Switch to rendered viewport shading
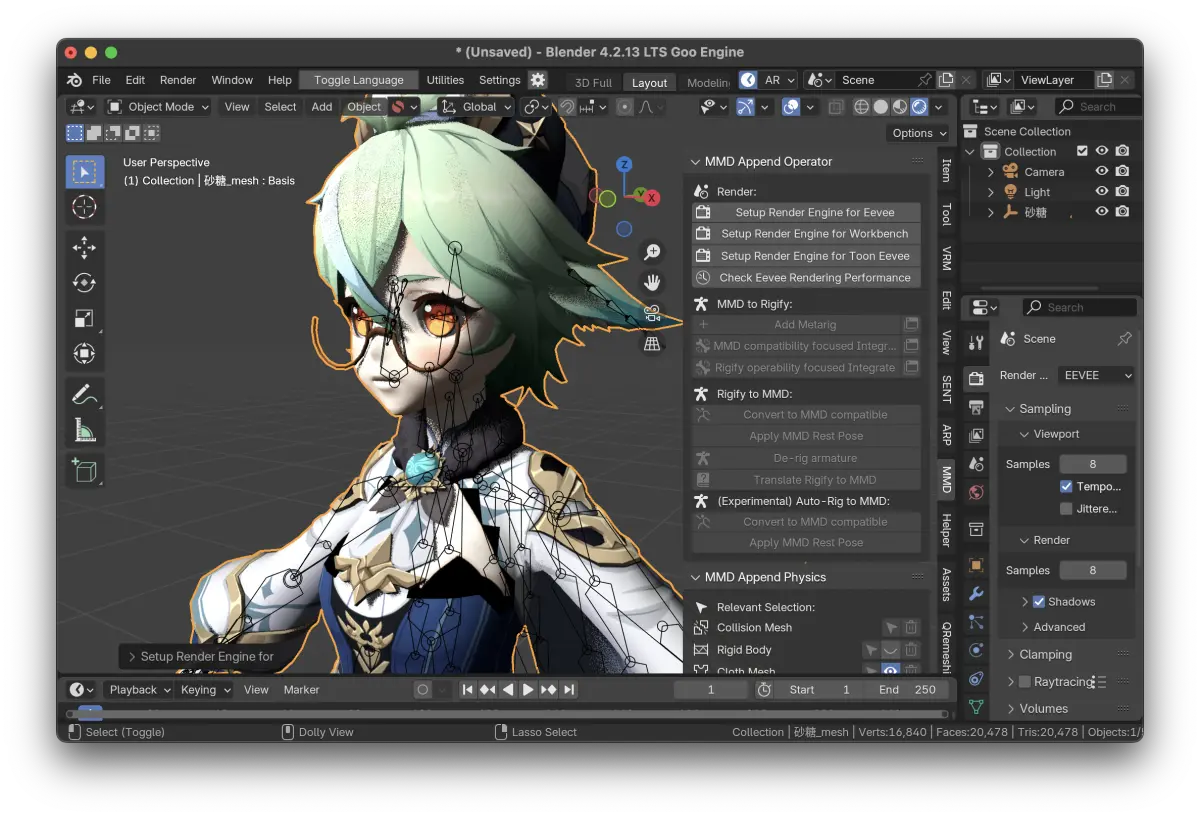This screenshot has width=1200, height=817. point(919,107)
